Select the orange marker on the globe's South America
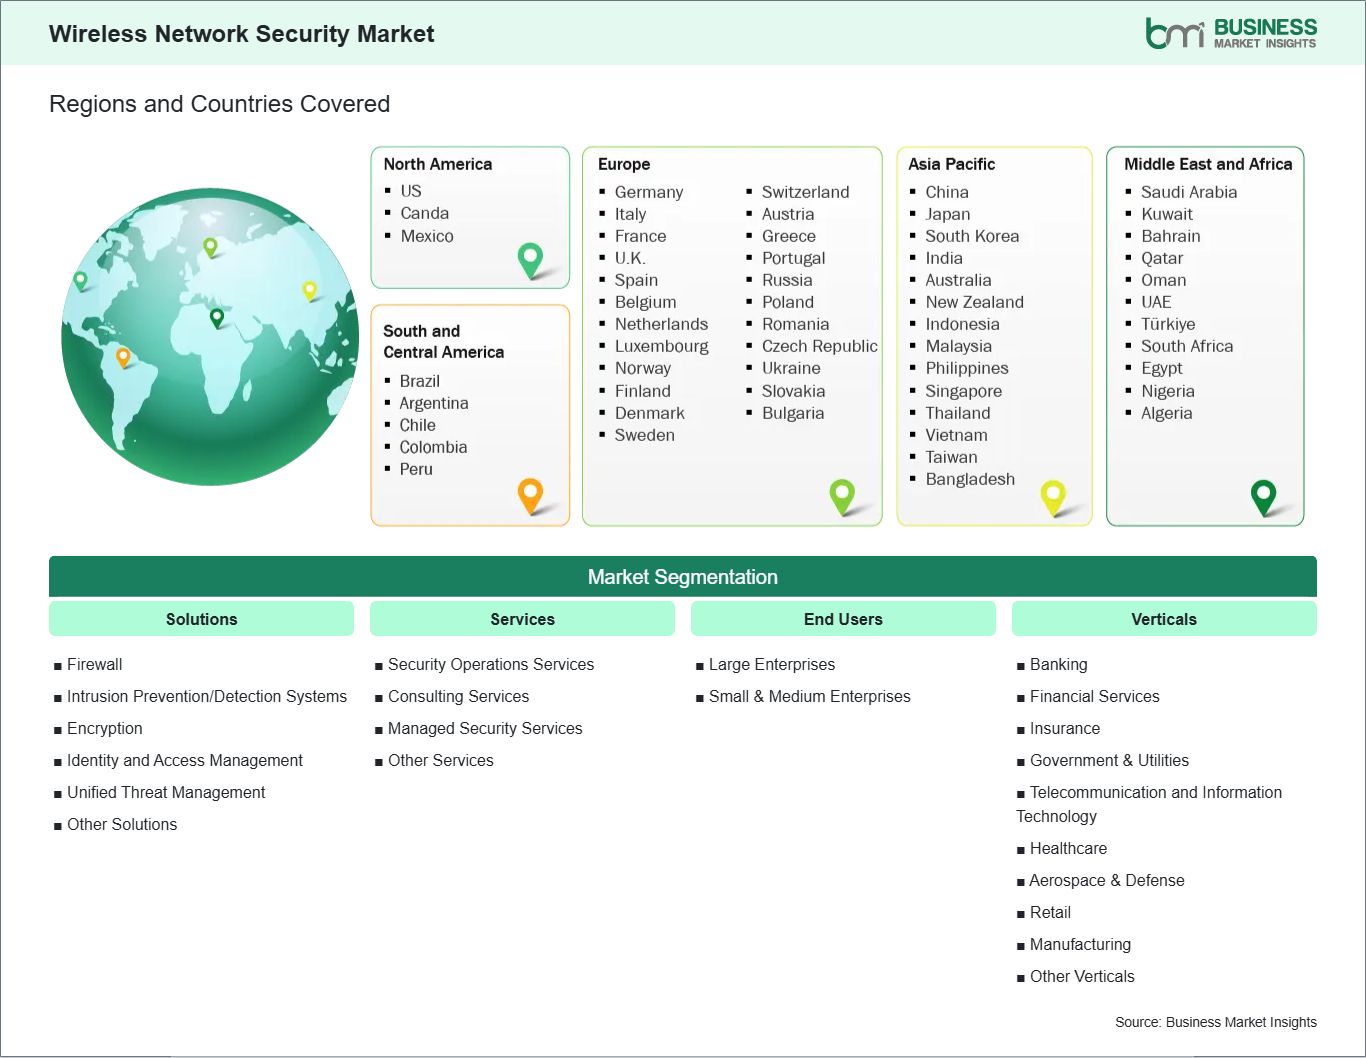This screenshot has width=1366, height=1058. click(x=124, y=354)
